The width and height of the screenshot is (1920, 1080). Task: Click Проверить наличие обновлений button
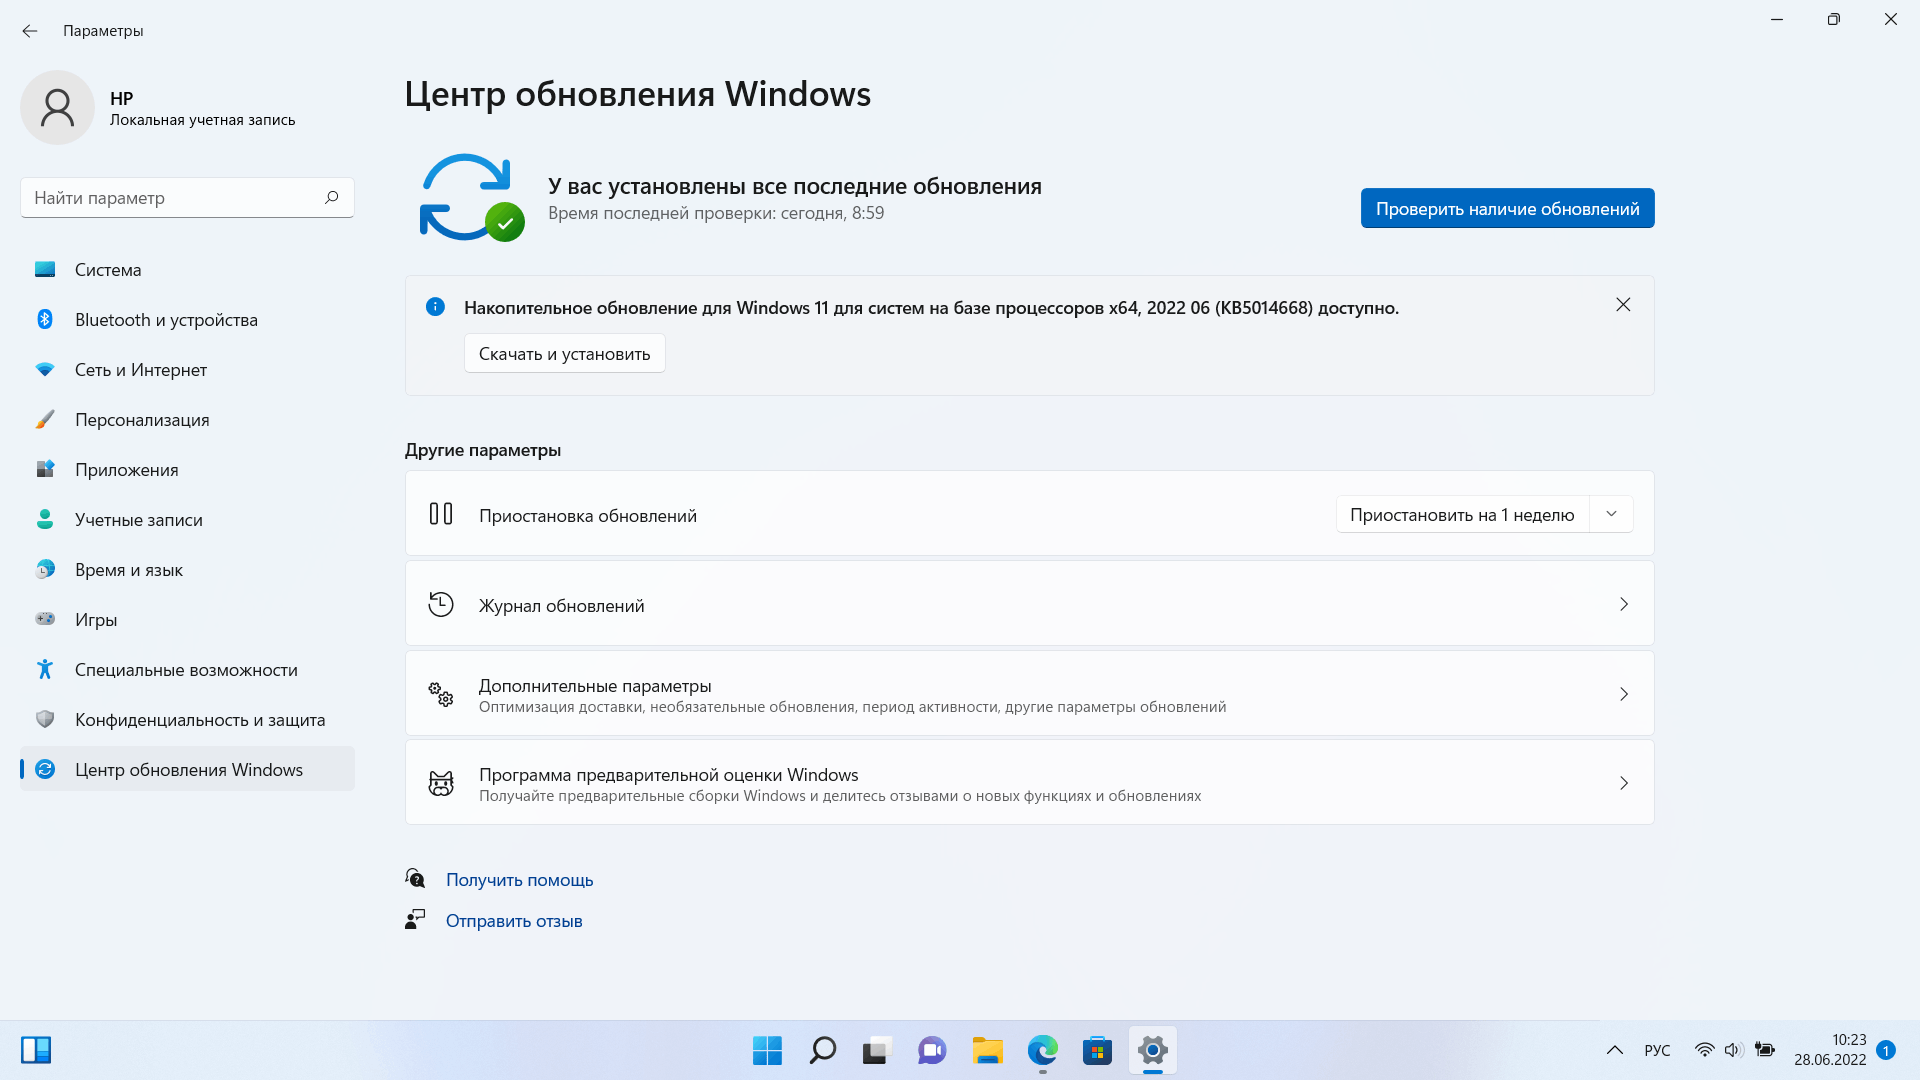tap(1507, 208)
